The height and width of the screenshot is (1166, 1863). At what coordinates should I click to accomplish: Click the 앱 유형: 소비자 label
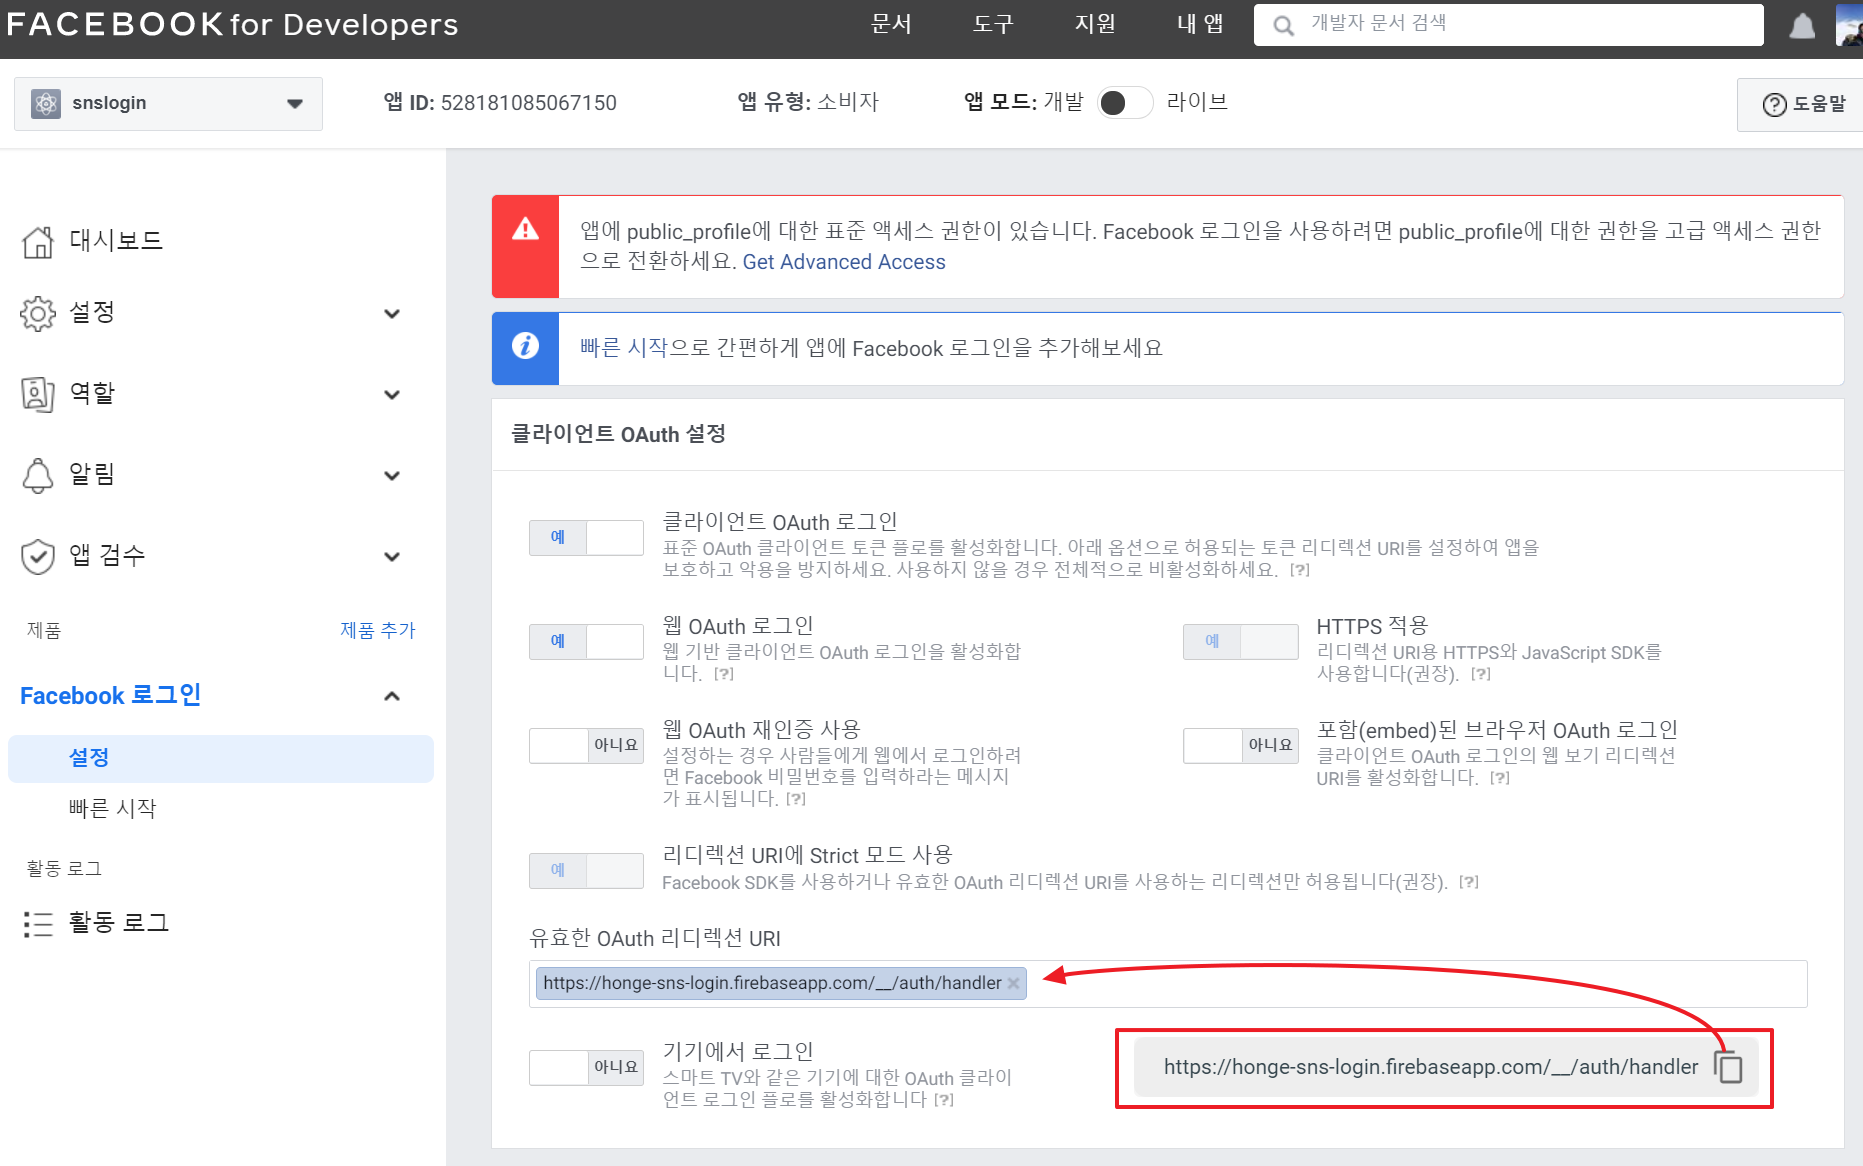(x=808, y=102)
